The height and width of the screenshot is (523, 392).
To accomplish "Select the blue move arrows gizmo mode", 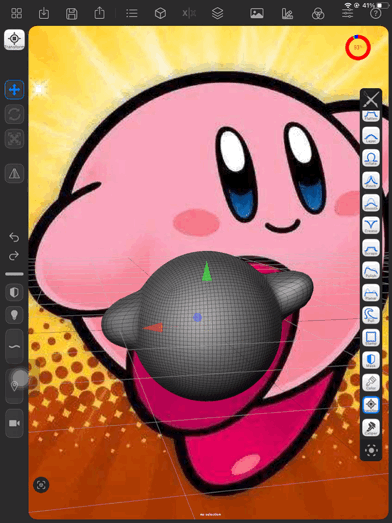I will tap(14, 90).
